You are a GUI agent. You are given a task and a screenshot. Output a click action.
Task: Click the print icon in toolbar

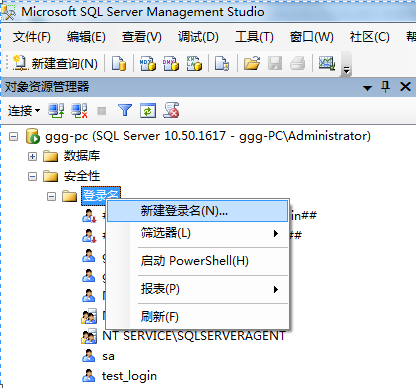[x=297, y=63]
